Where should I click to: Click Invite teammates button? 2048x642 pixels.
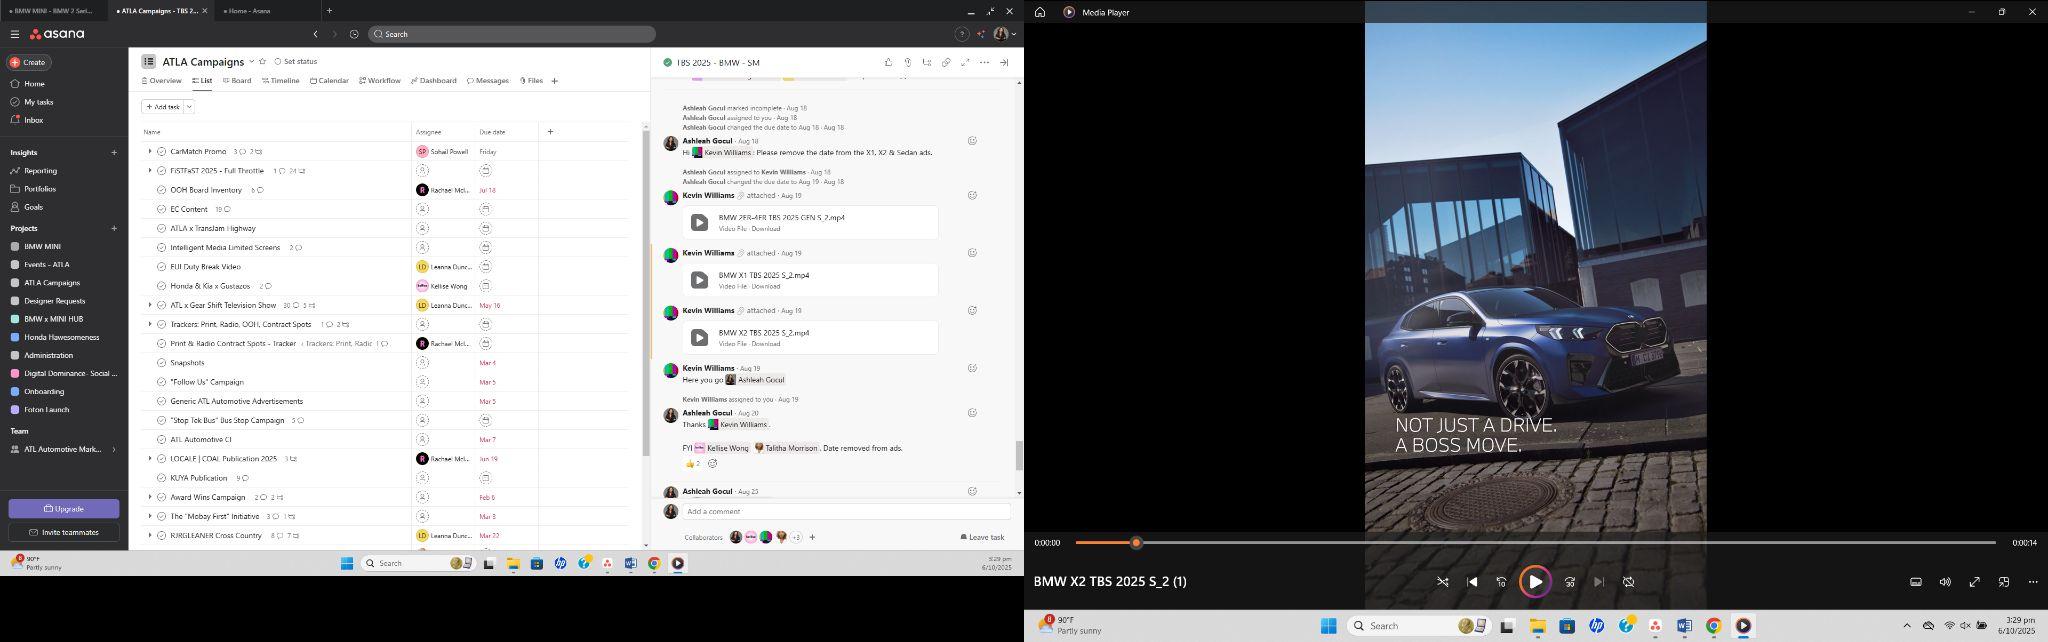[64, 533]
